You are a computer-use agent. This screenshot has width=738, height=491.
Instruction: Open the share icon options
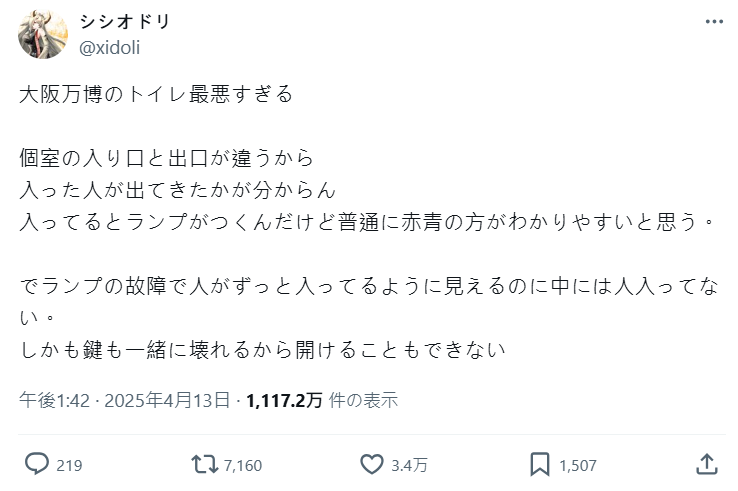click(706, 464)
